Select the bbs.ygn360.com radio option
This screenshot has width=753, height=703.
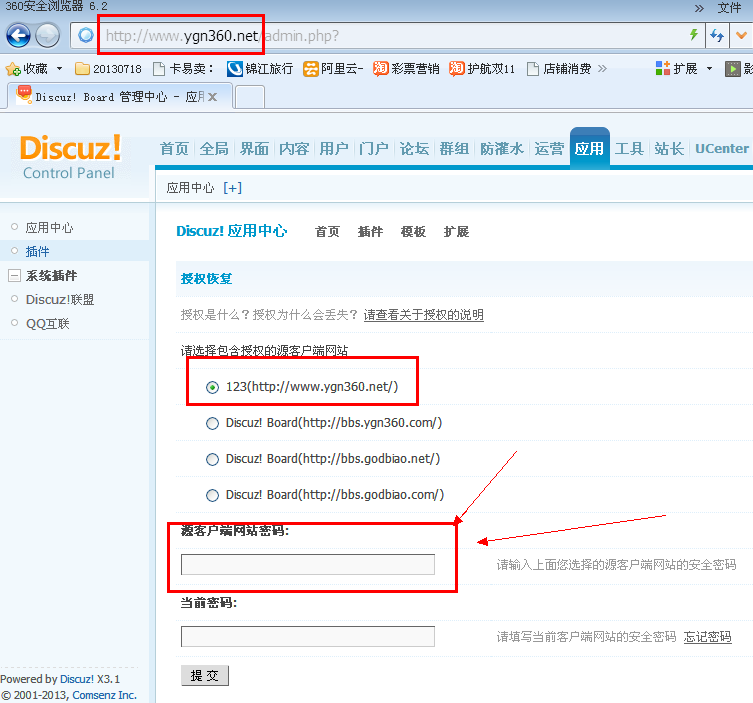point(212,423)
